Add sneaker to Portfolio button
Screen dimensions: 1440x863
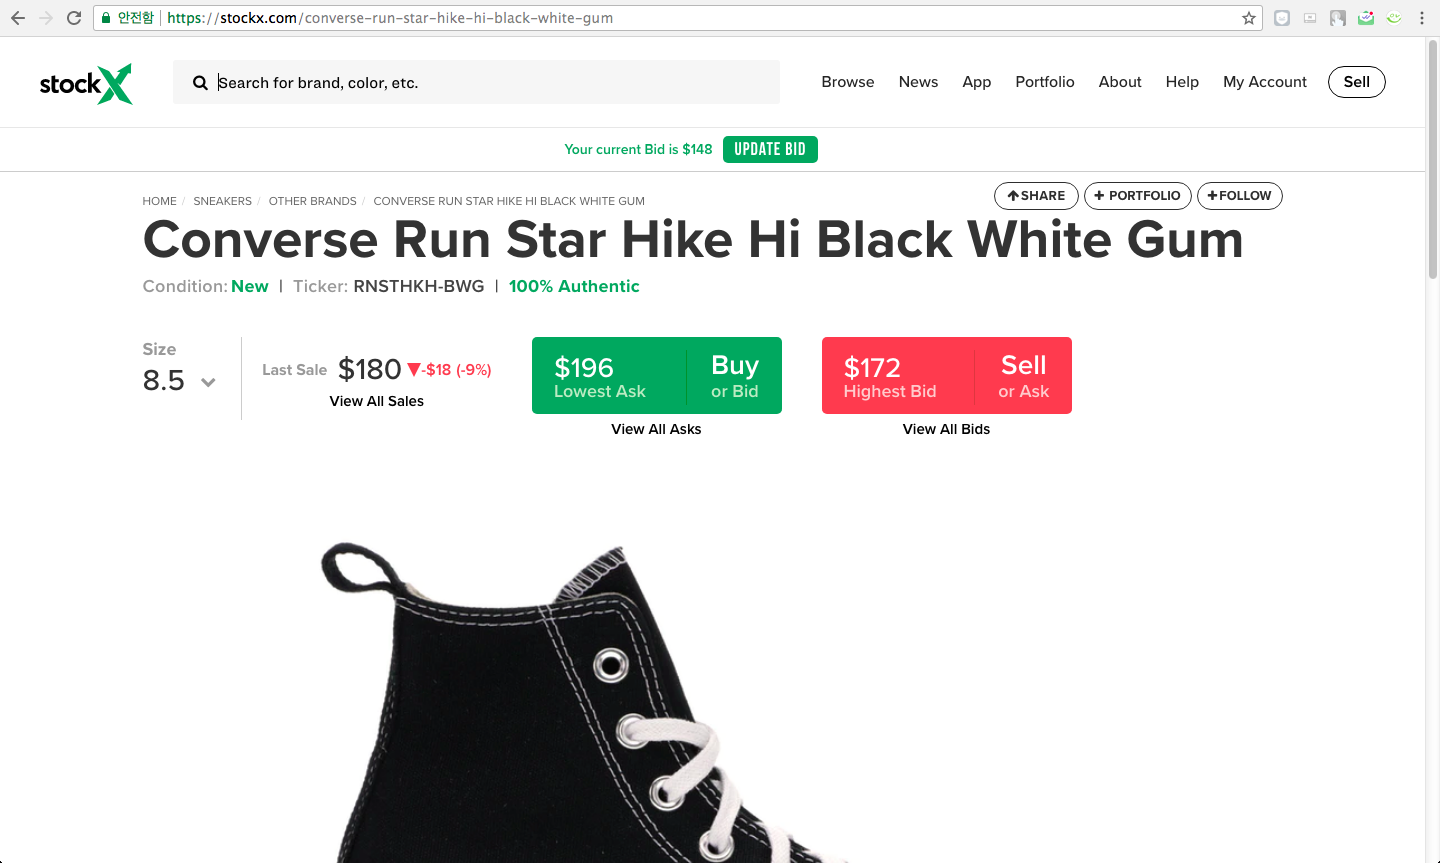[x=1138, y=196]
